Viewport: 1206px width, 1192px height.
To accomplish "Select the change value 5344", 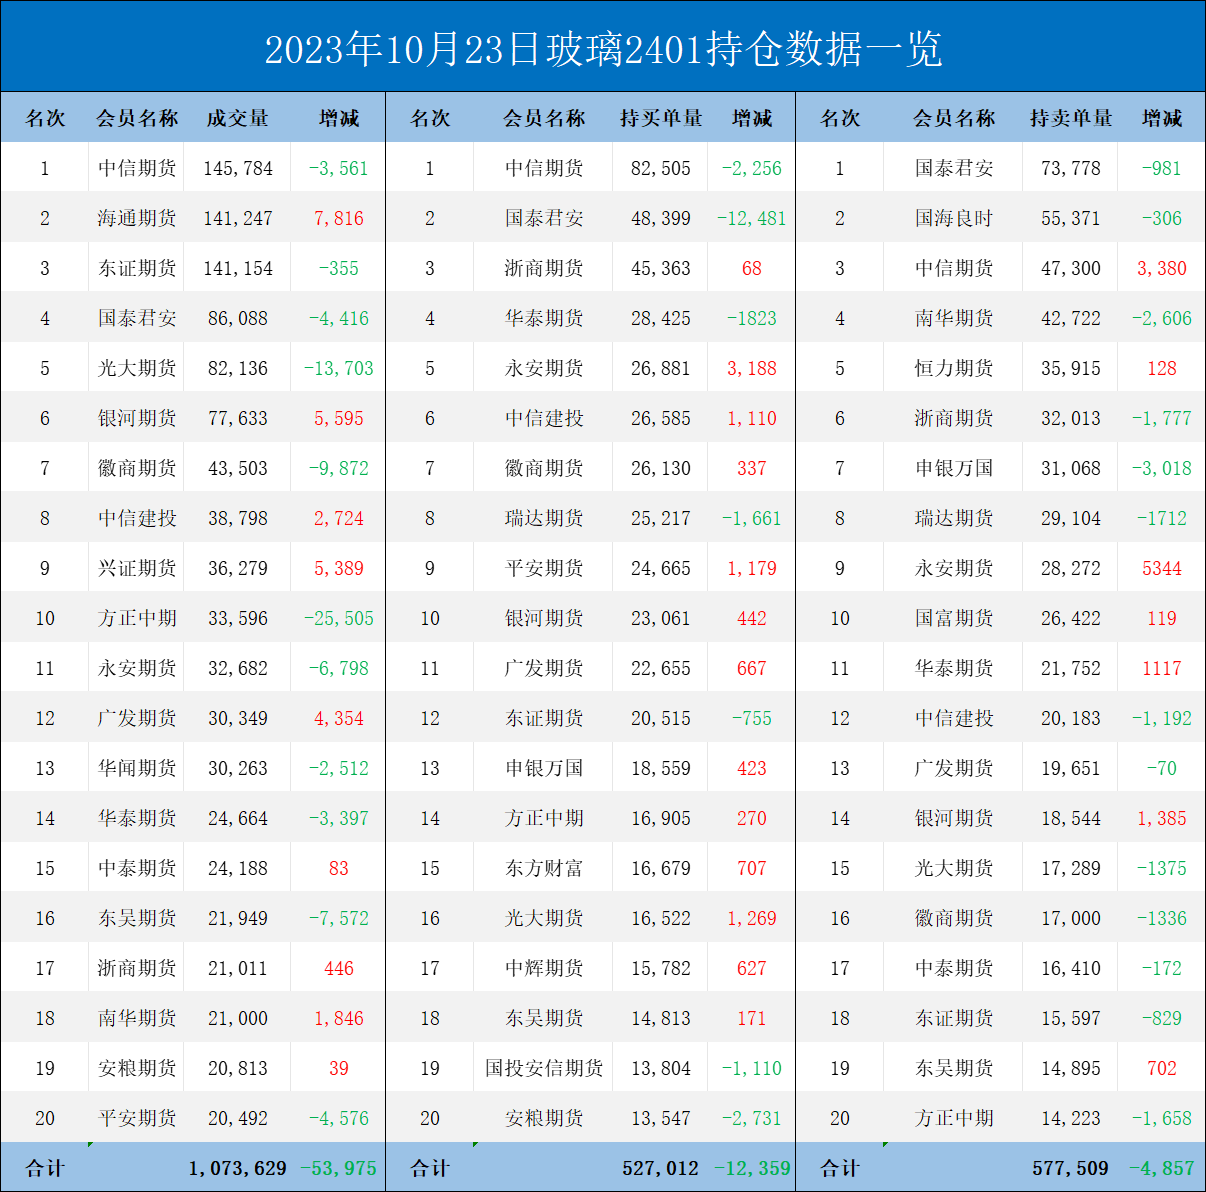I will (x=1162, y=568).
